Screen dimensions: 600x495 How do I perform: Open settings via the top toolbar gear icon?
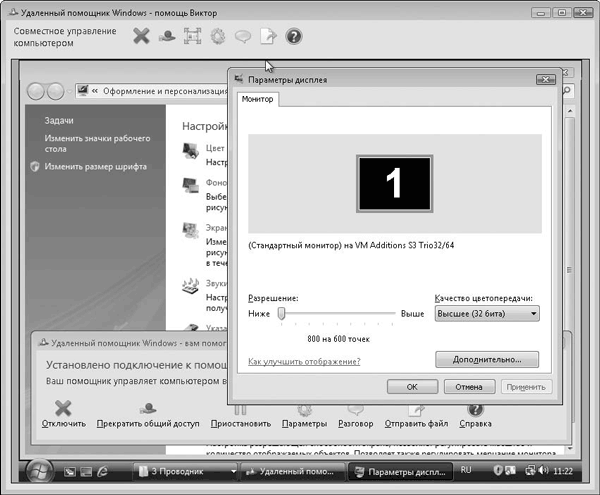(x=217, y=36)
